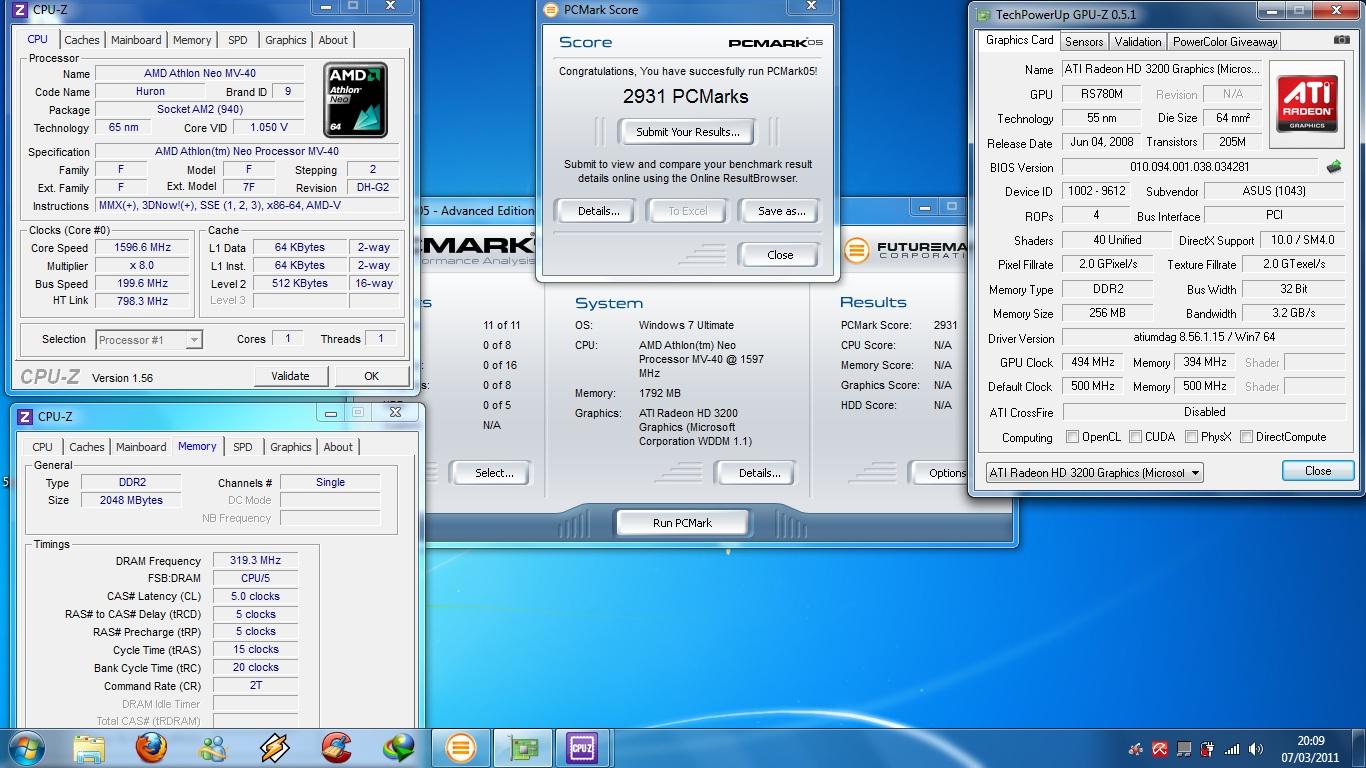Open CCleaner from the taskbar

337,748
